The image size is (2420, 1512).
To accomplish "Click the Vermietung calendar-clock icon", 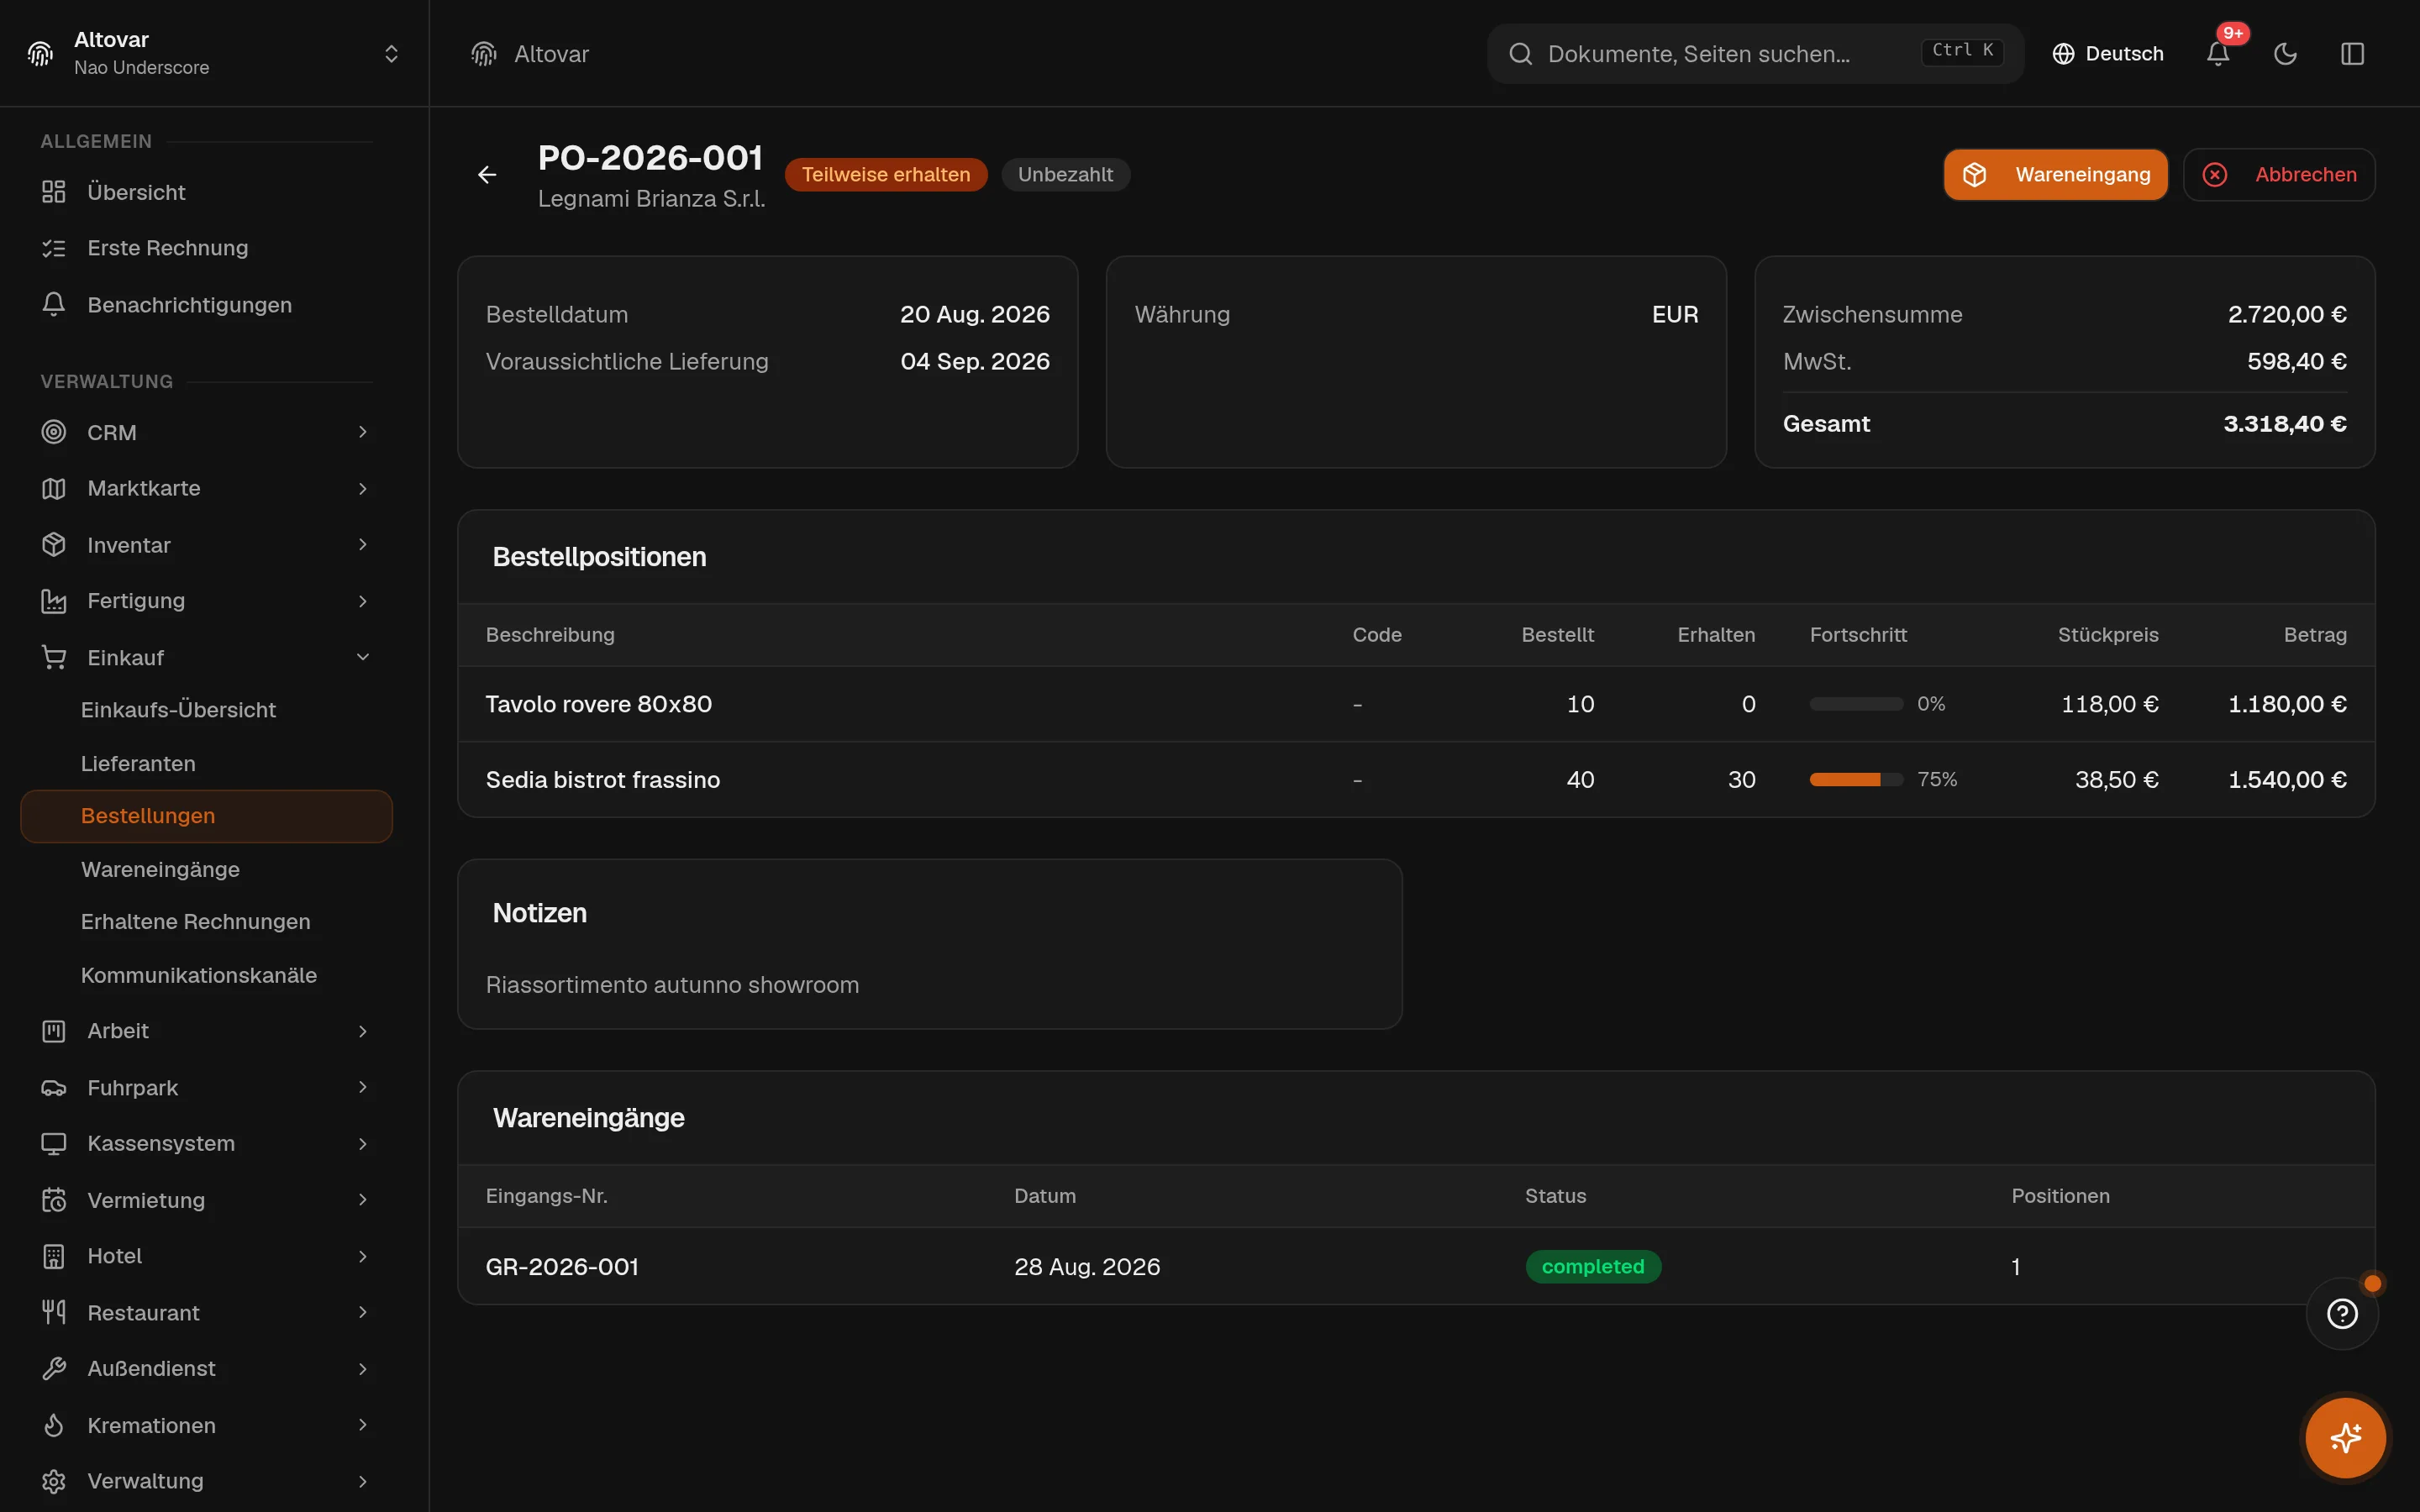I will pyautogui.click(x=54, y=1200).
